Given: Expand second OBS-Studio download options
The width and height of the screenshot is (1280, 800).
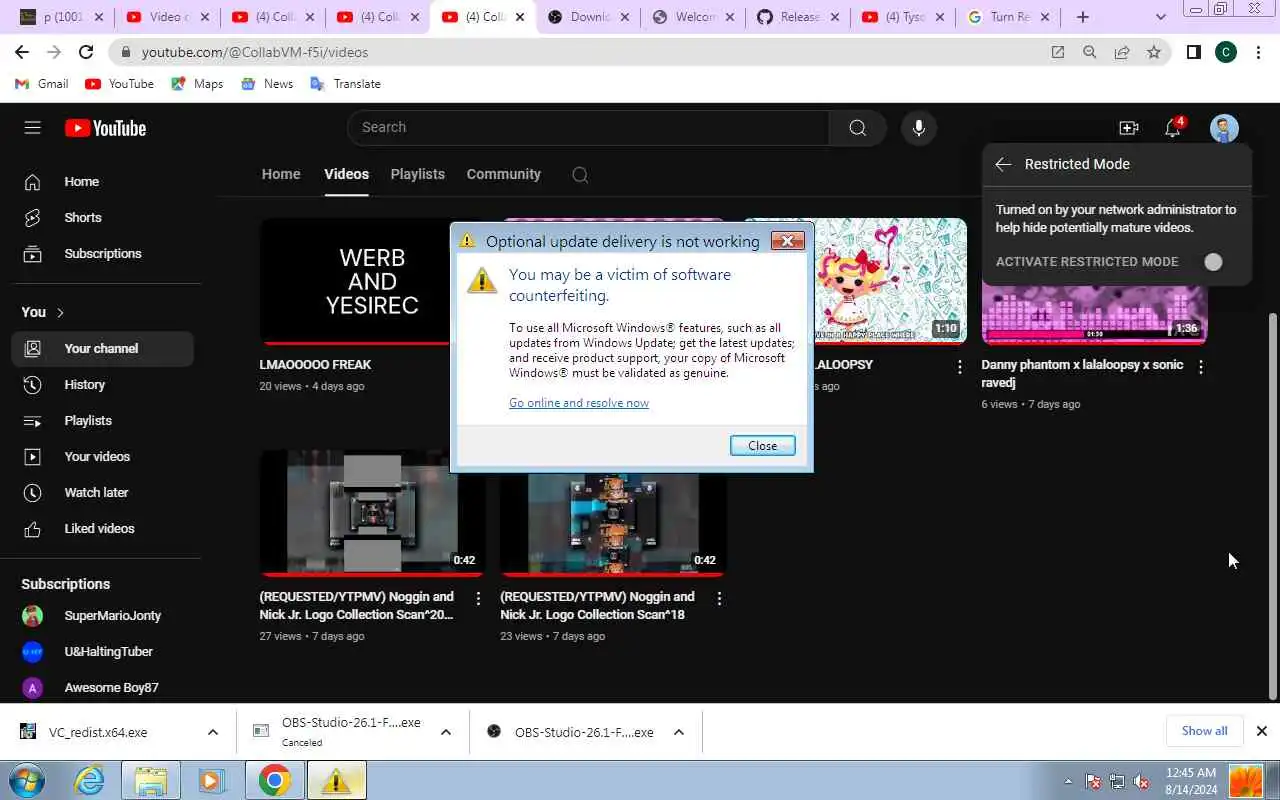Looking at the screenshot, I should click(x=679, y=732).
